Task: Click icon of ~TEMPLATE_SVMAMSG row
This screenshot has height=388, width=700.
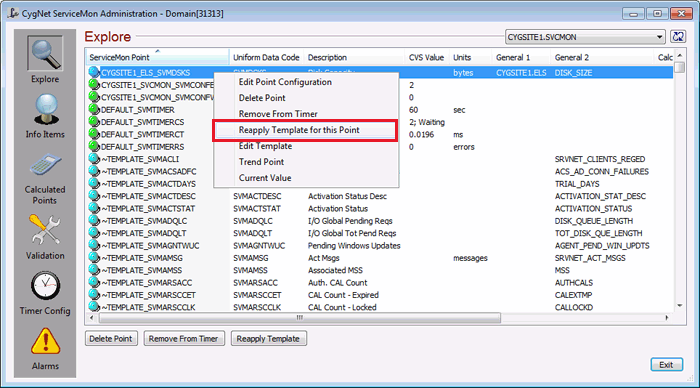Action: click(x=94, y=258)
